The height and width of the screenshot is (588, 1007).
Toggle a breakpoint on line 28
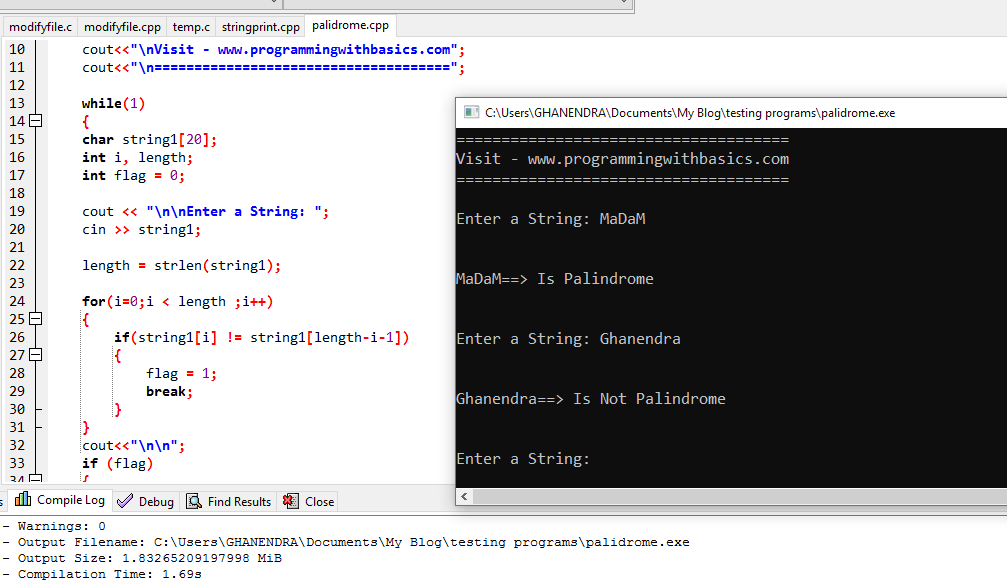(16, 373)
